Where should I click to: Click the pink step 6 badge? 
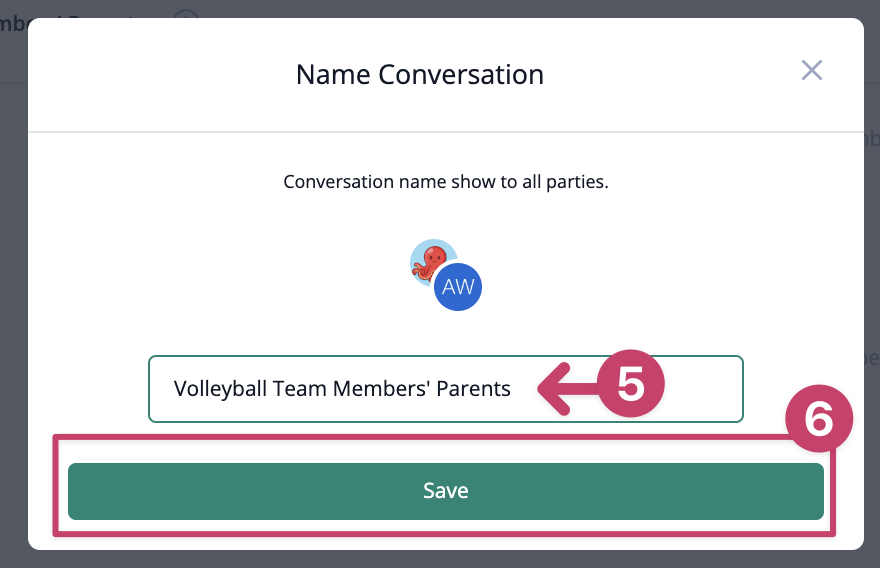point(819,419)
